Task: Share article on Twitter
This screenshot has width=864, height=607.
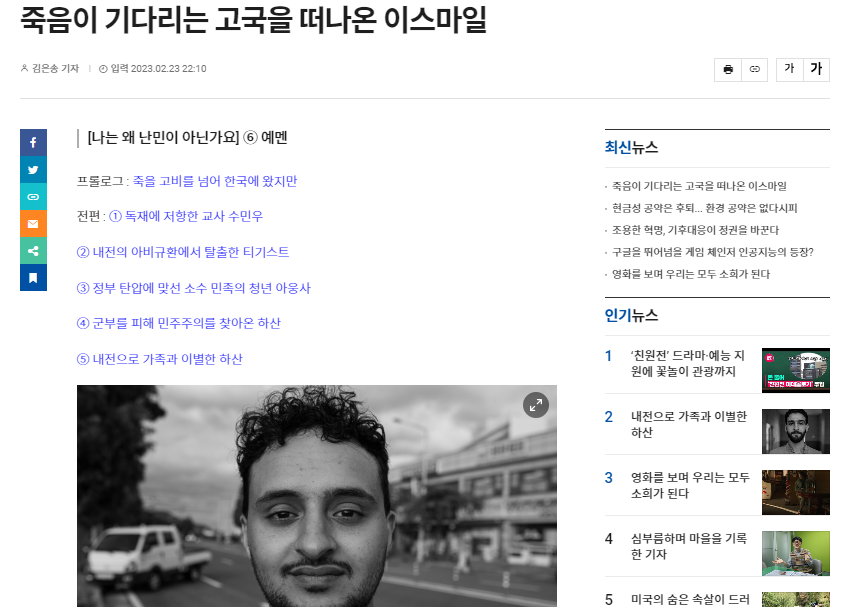Action: tap(33, 170)
